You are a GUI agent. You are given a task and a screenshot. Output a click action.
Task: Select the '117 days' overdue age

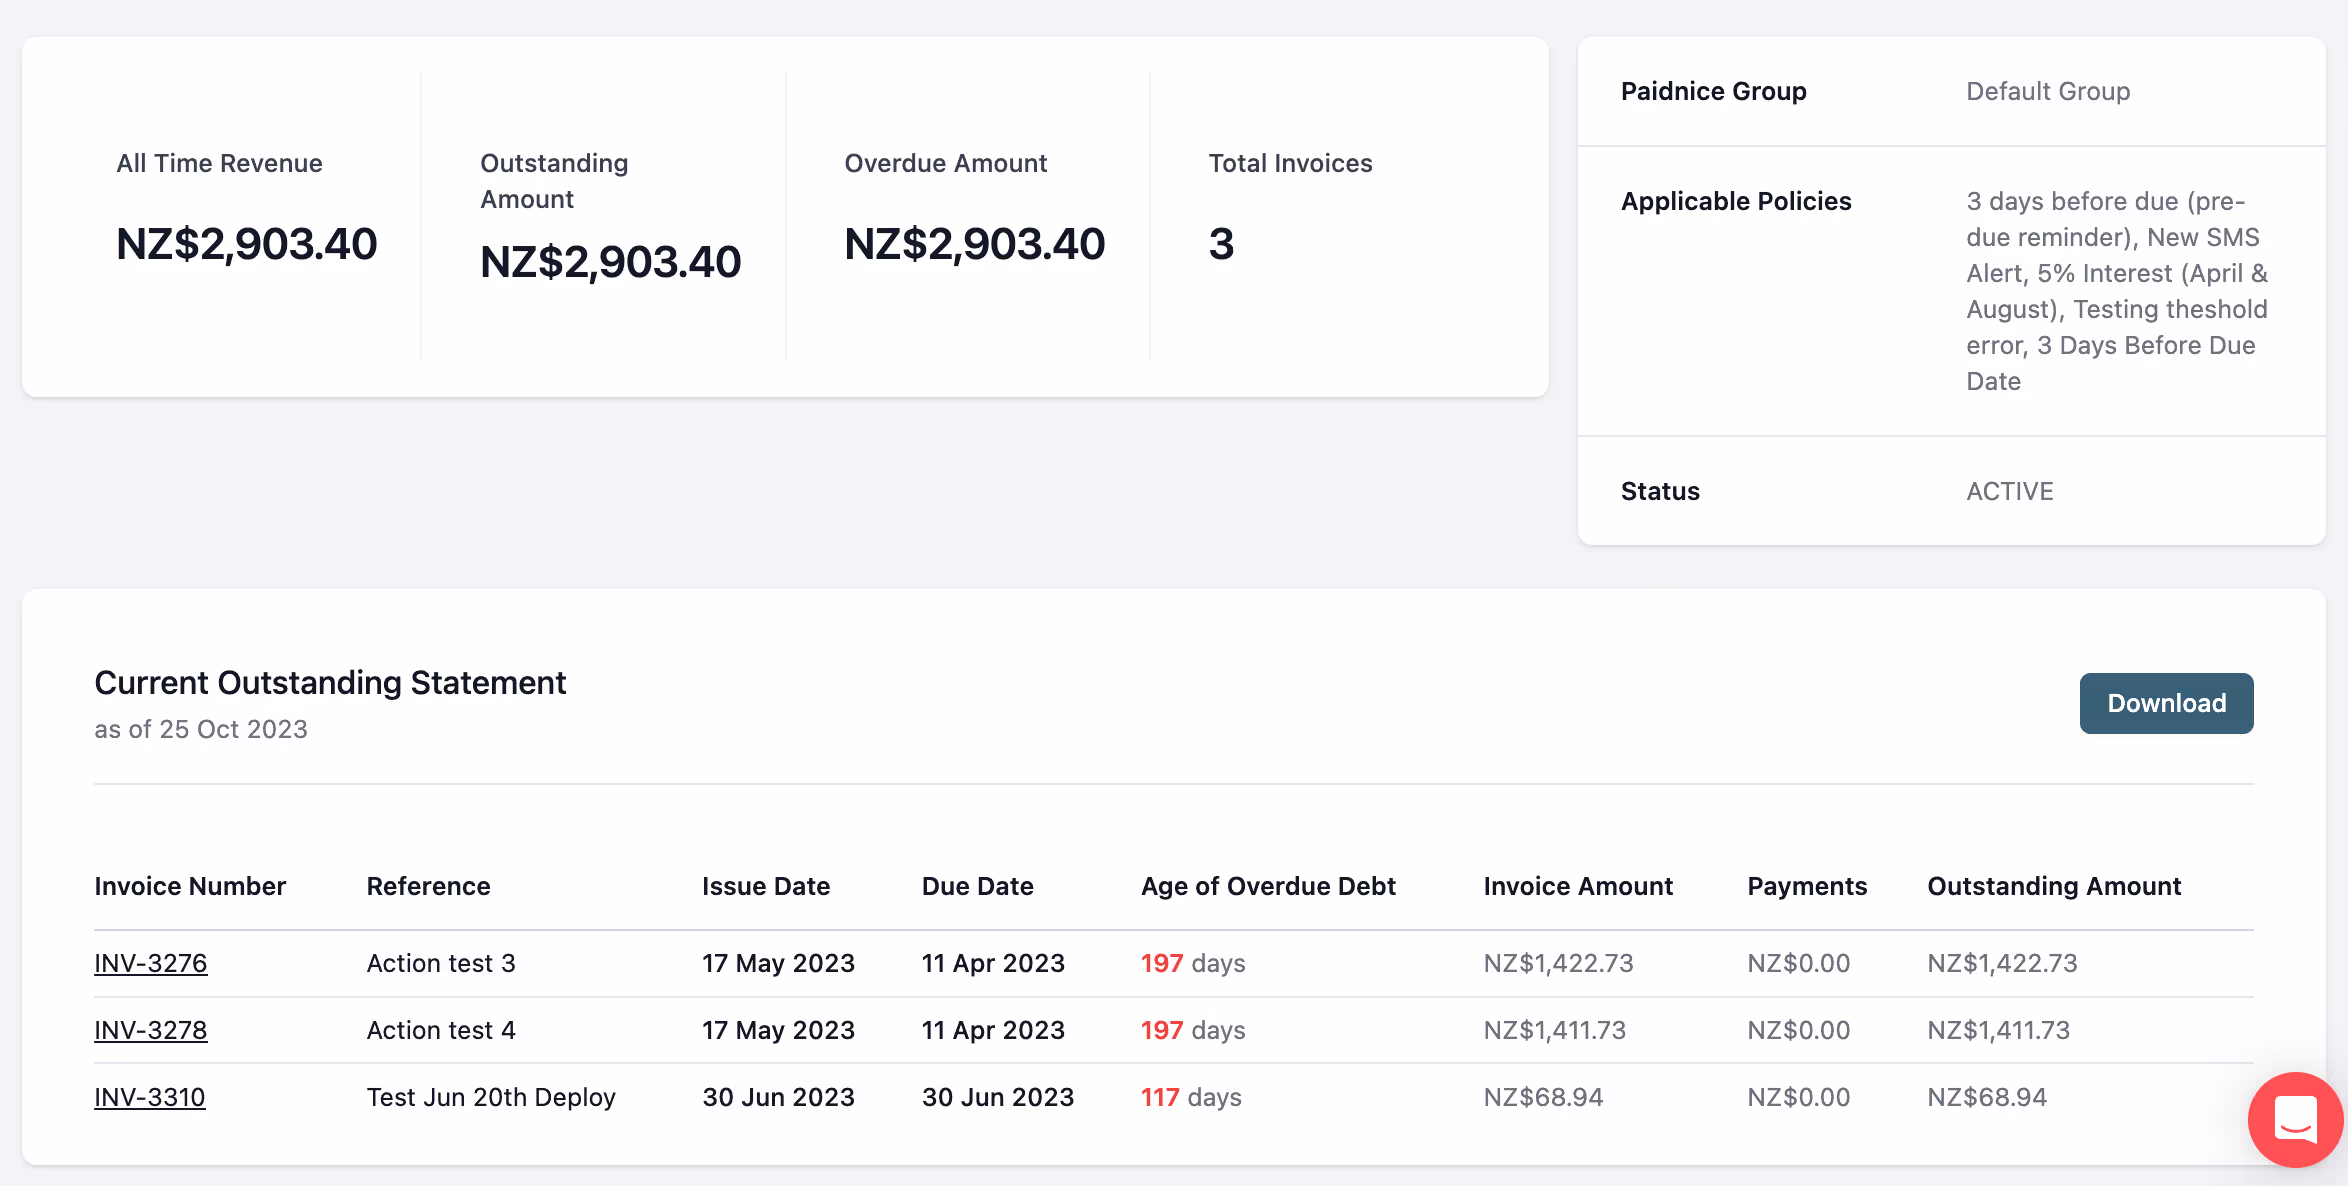click(x=1191, y=1097)
